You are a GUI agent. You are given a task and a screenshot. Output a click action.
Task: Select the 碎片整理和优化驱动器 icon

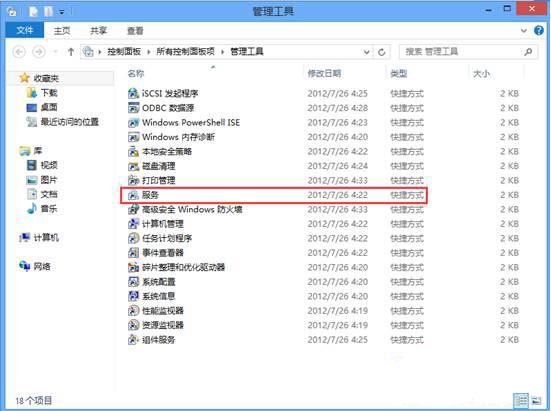click(134, 267)
